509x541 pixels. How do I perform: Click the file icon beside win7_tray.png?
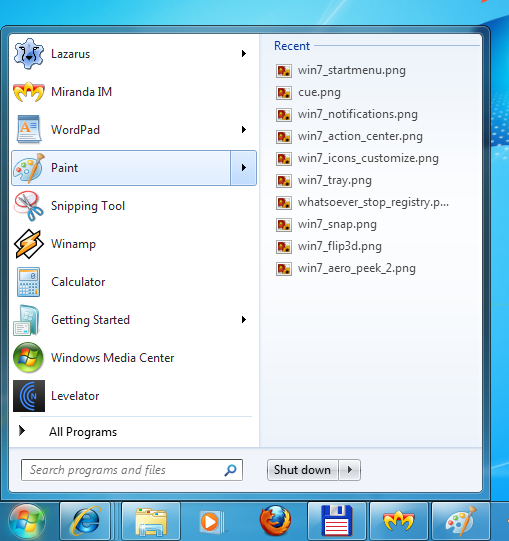pos(284,180)
